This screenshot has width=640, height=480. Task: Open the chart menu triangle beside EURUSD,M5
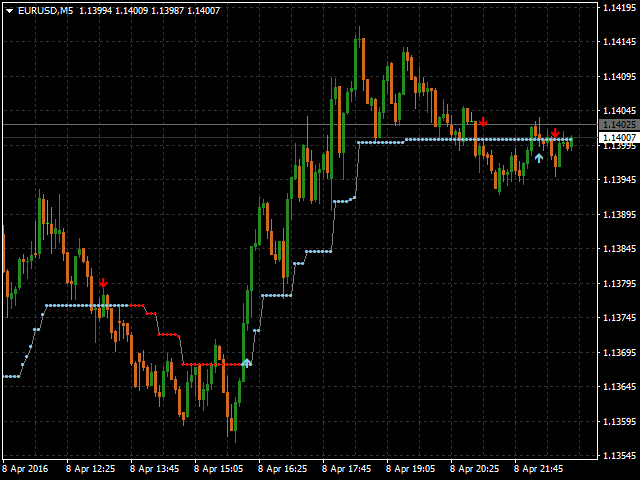[x=9, y=11]
